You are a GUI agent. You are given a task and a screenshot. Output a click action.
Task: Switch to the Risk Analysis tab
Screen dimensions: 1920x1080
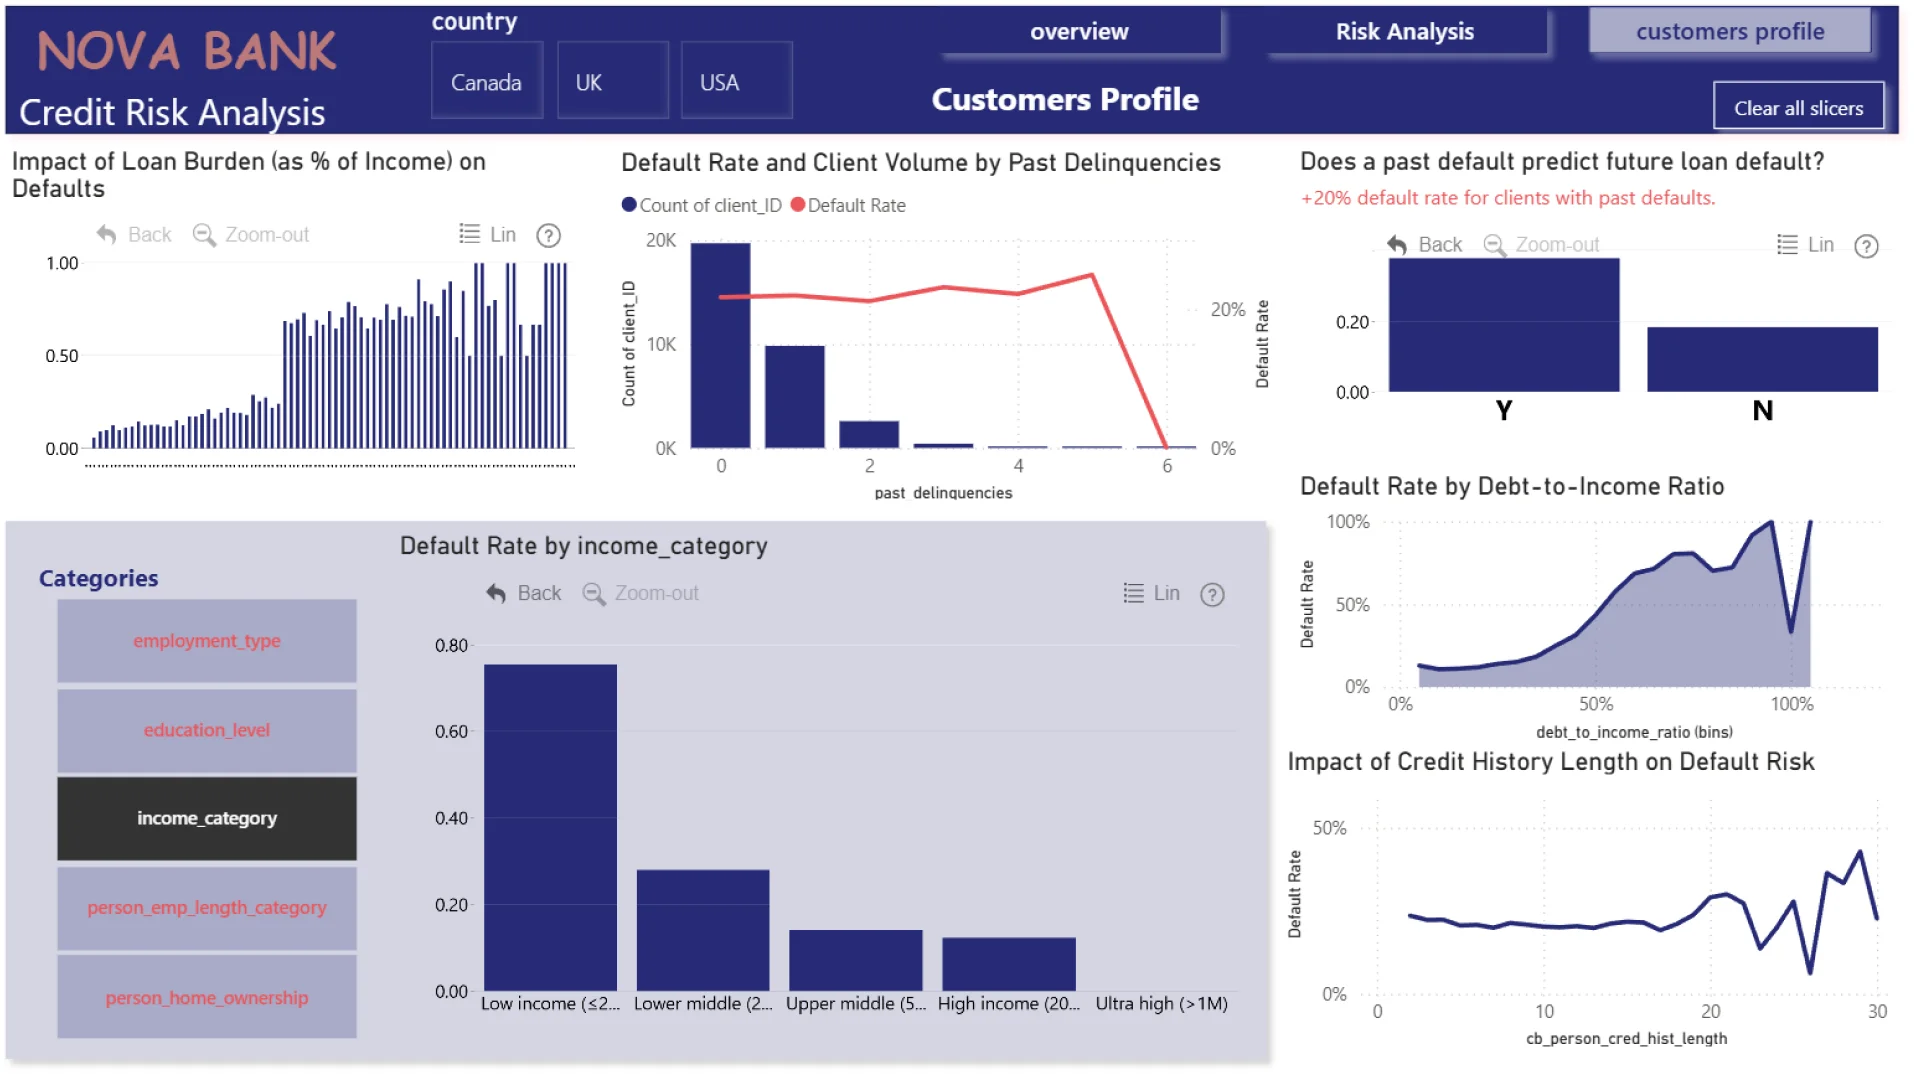click(x=1404, y=32)
